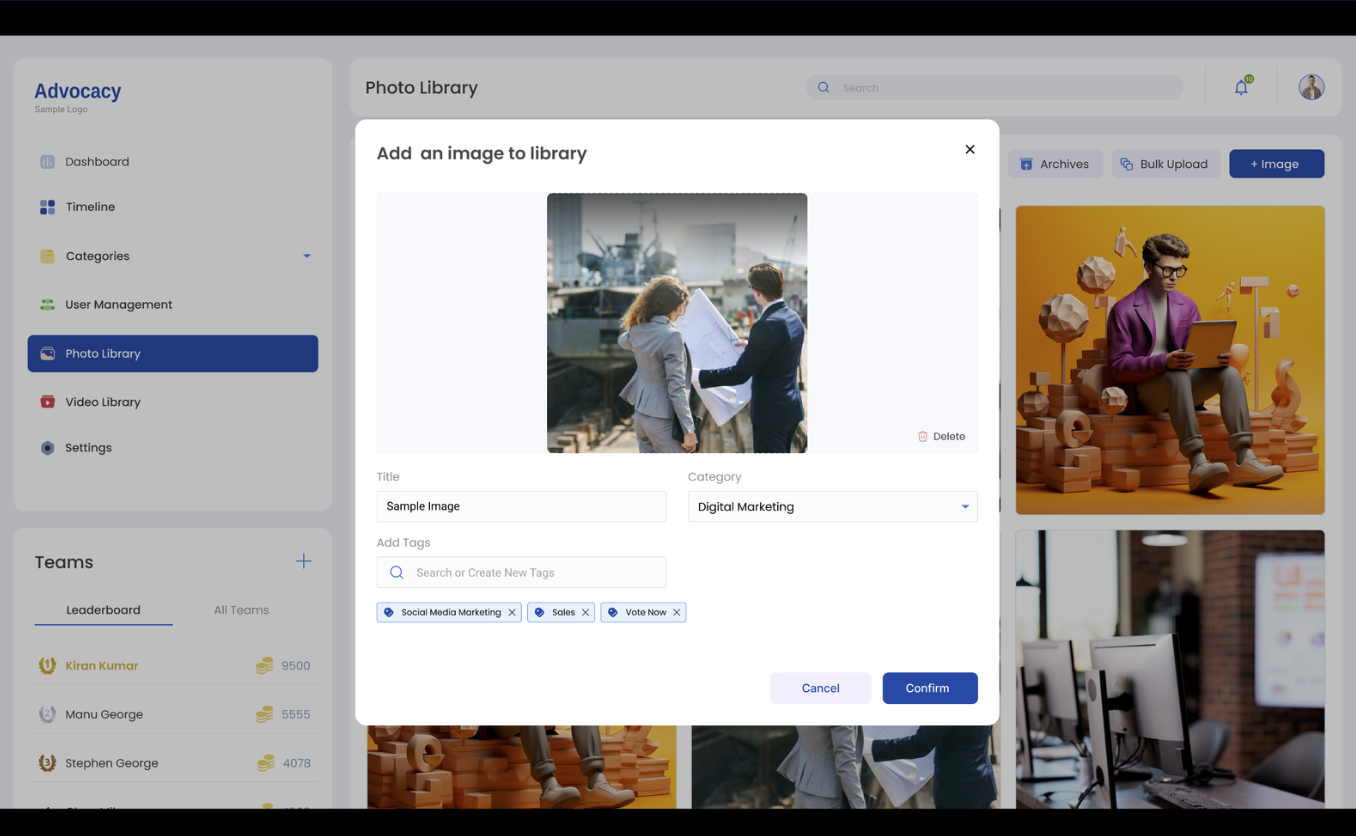Open the Dashboard from the sidebar
The image size is (1356, 836).
(97, 161)
